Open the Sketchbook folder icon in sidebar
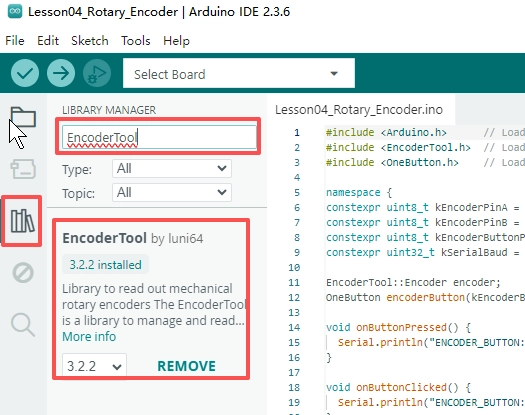Image resolution: width=525 pixels, height=415 pixels. point(23,117)
